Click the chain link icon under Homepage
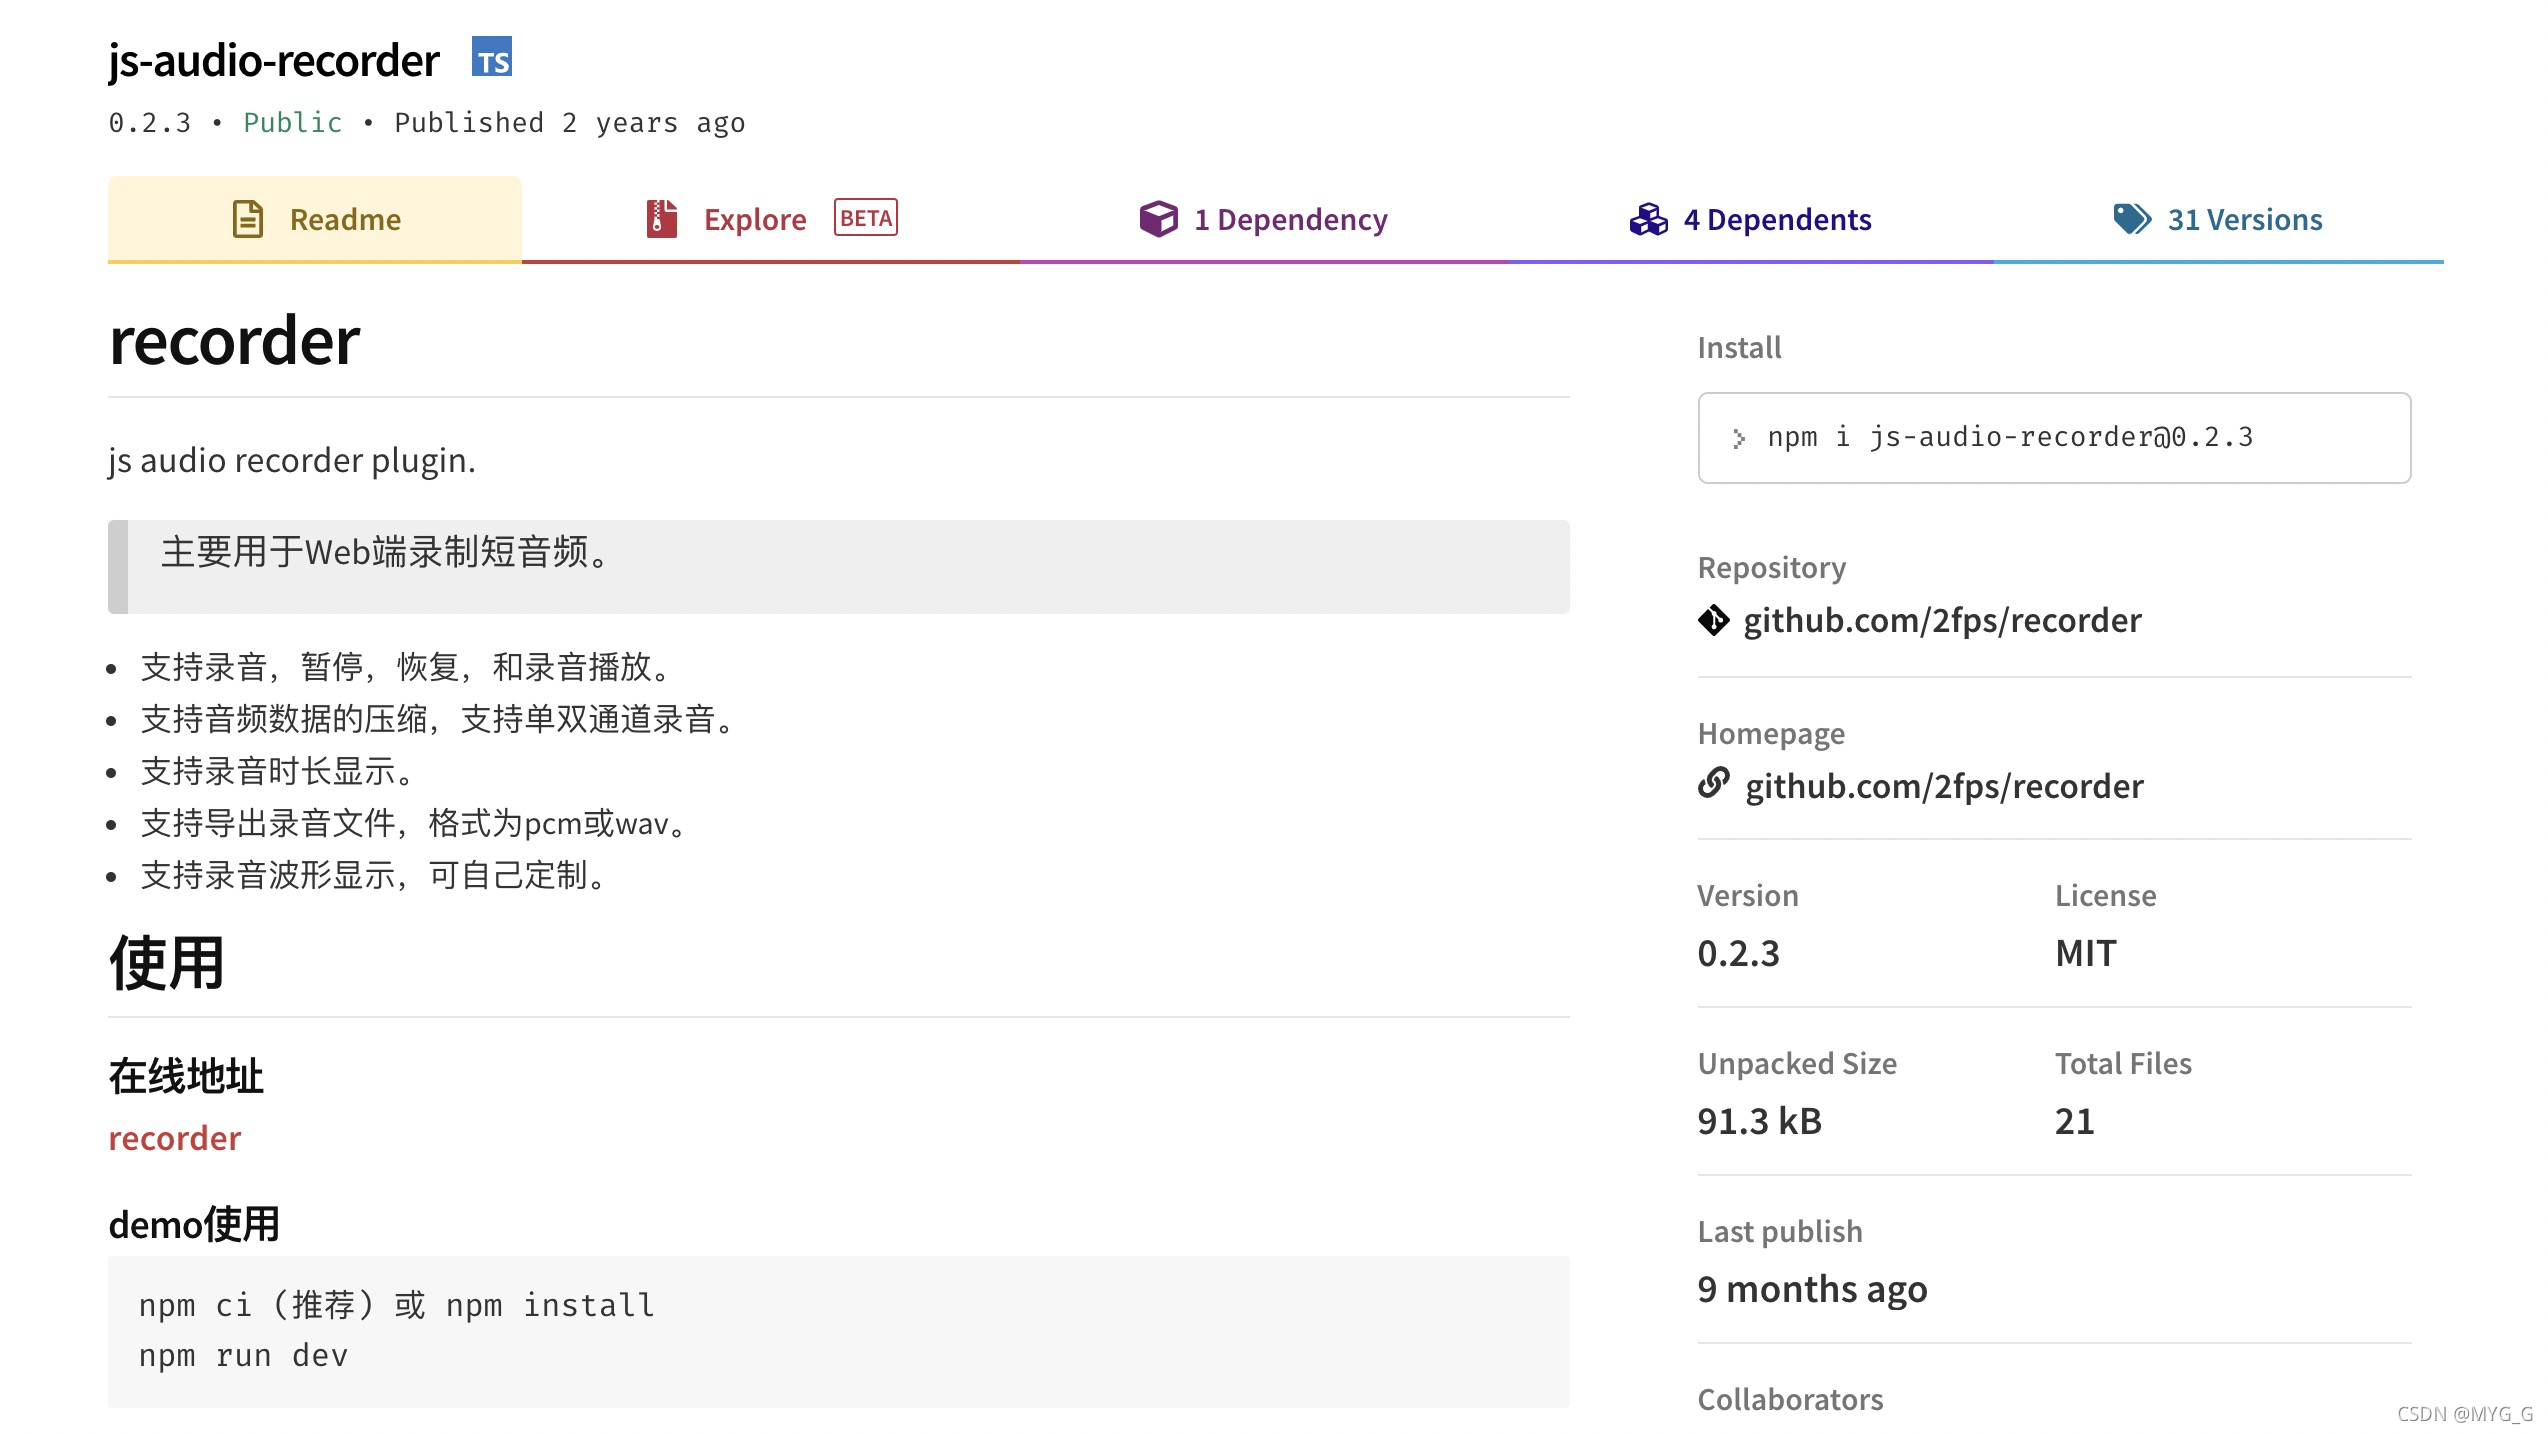Screen dimensions: 2548x1434 (x=1714, y=784)
